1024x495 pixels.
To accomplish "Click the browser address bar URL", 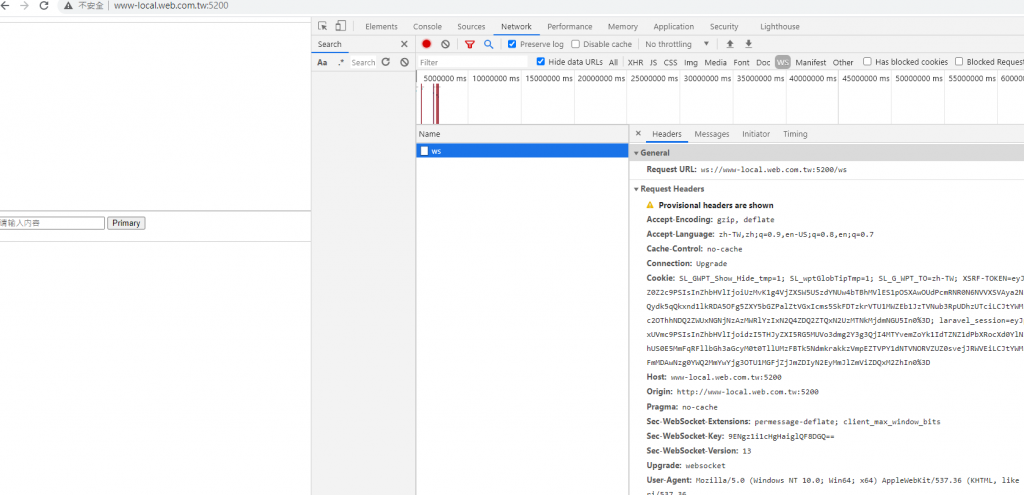I will point(170,6).
